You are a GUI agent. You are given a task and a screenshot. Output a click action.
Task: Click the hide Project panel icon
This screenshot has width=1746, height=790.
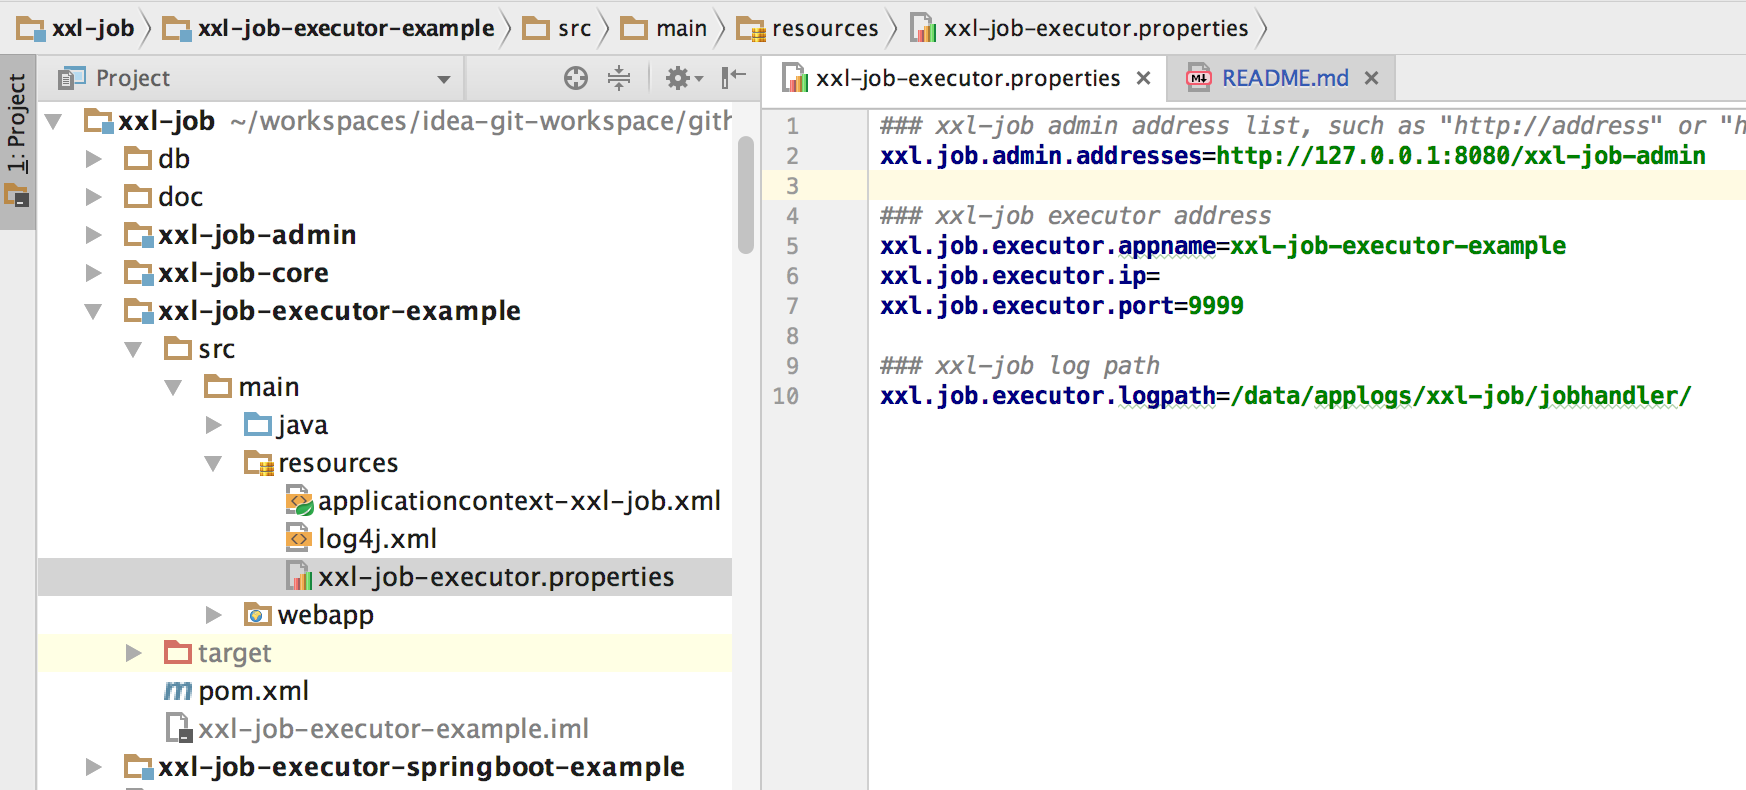(734, 77)
